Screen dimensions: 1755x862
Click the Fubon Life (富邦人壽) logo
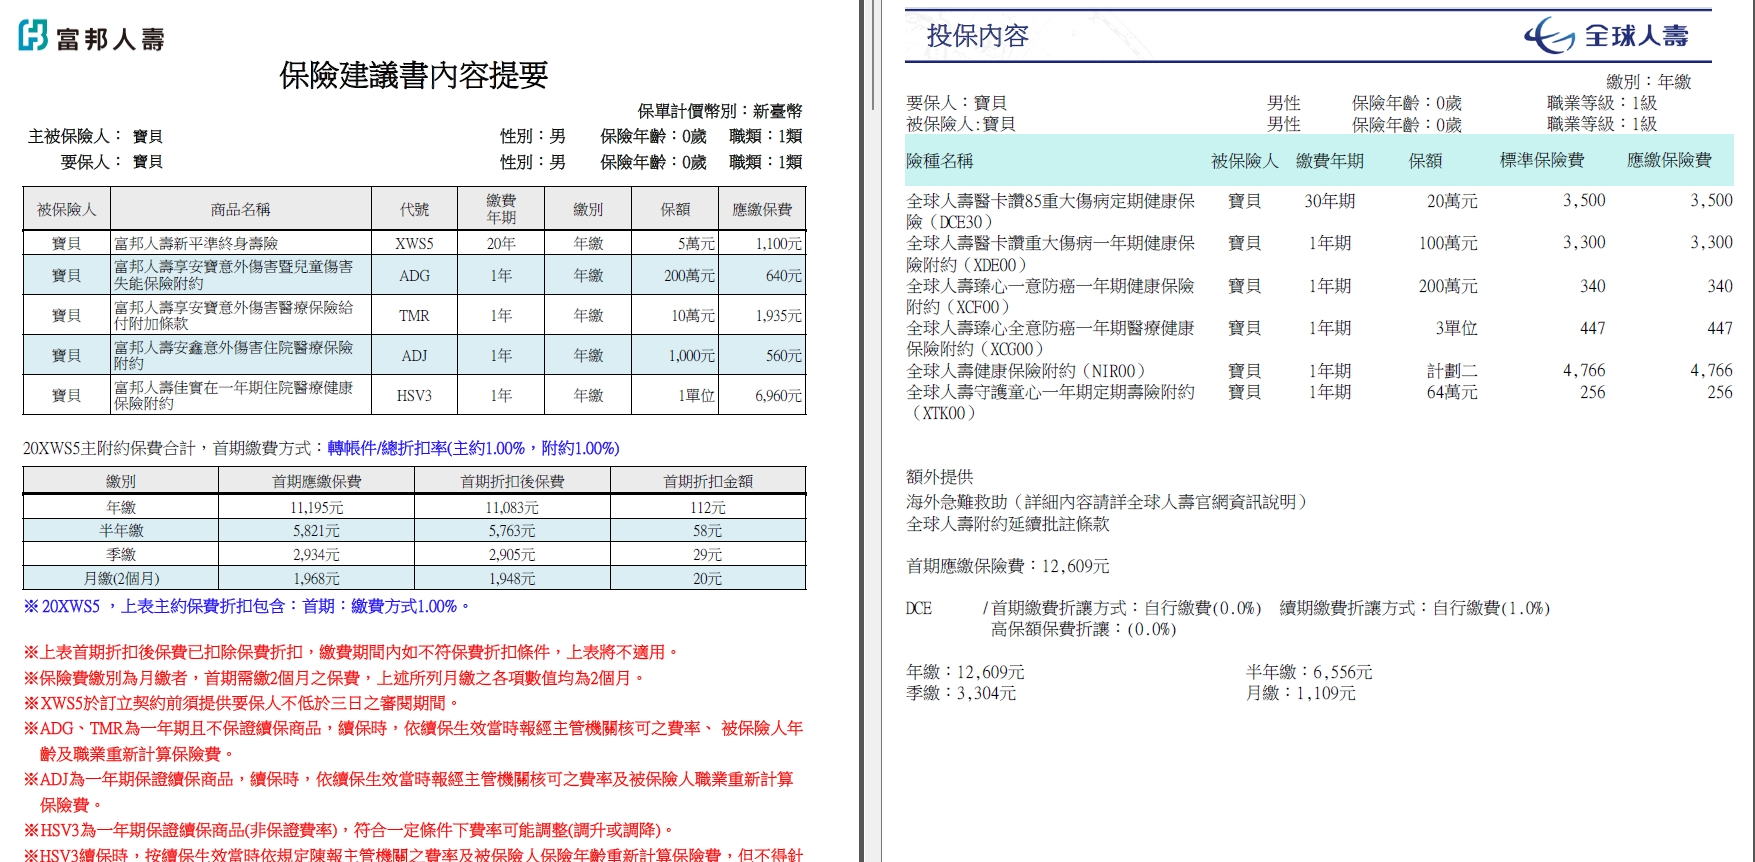pos(91,37)
